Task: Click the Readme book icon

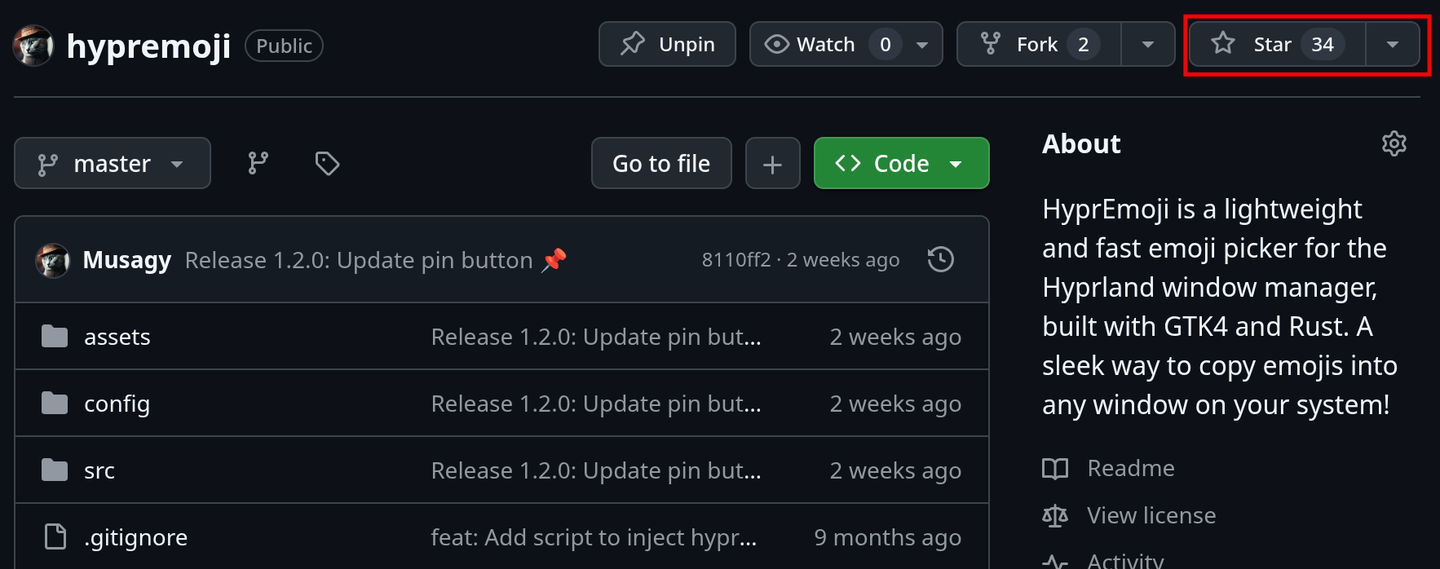Action: (x=1055, y=468)
